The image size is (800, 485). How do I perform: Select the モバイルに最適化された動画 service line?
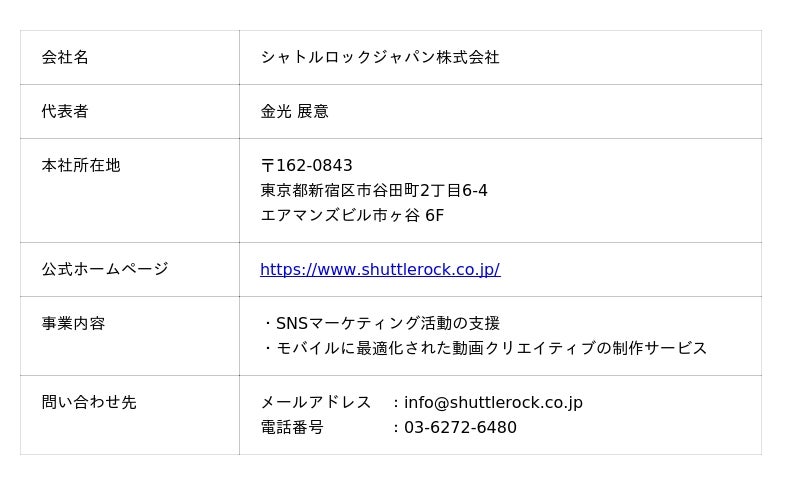point(484,348)
